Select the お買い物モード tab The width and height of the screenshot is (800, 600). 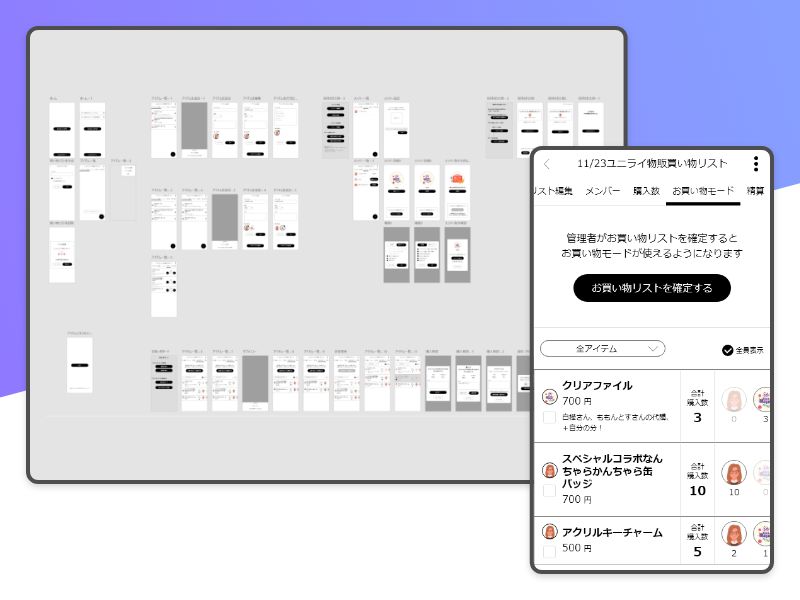coord(703,191)
